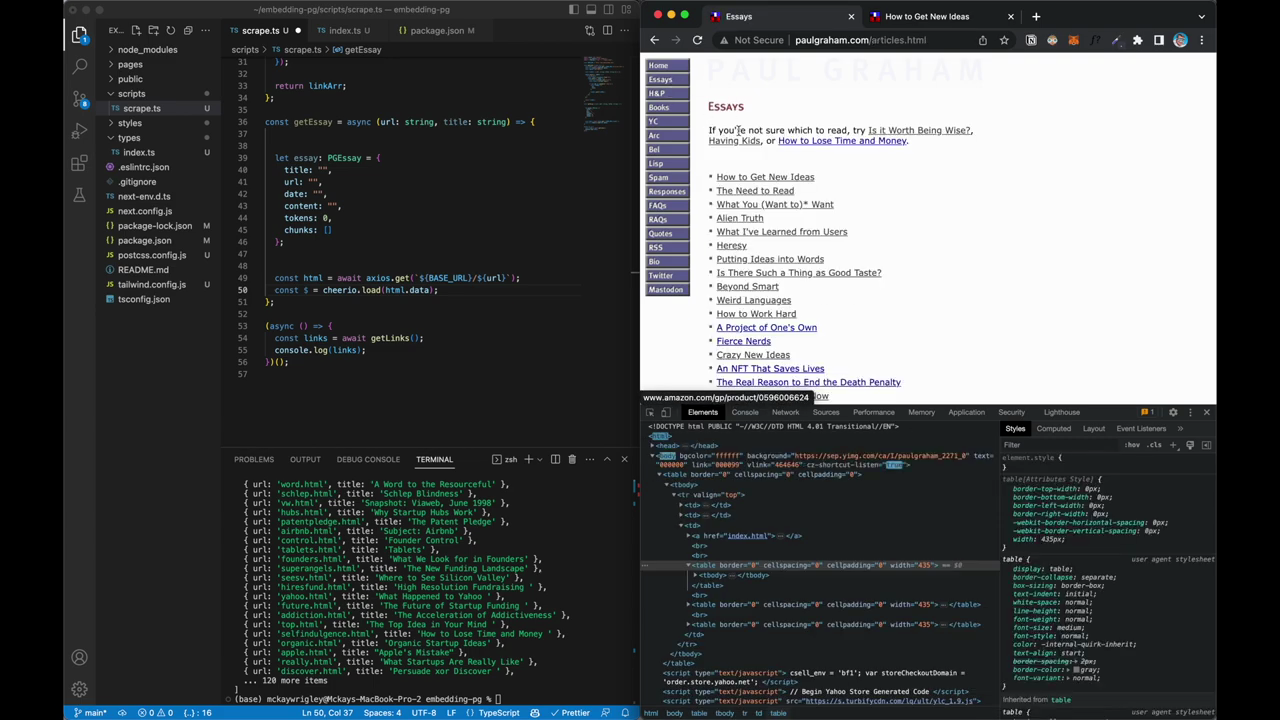
Task: Open Chrome tab search dropdown
Action: (x=1202, y=16)
